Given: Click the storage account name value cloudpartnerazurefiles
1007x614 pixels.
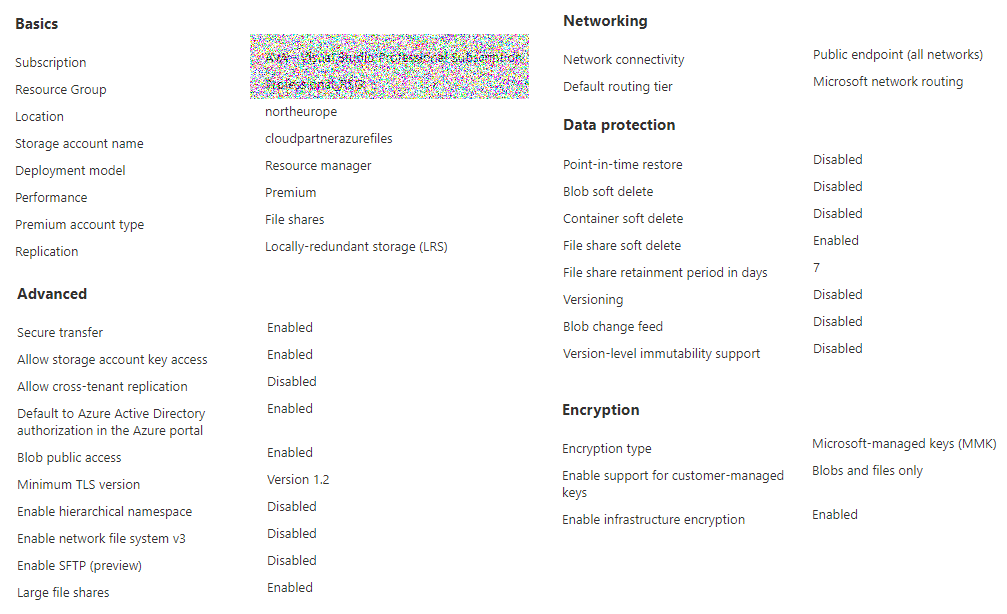Looking at the screenshot, I should tap(329, 139).
